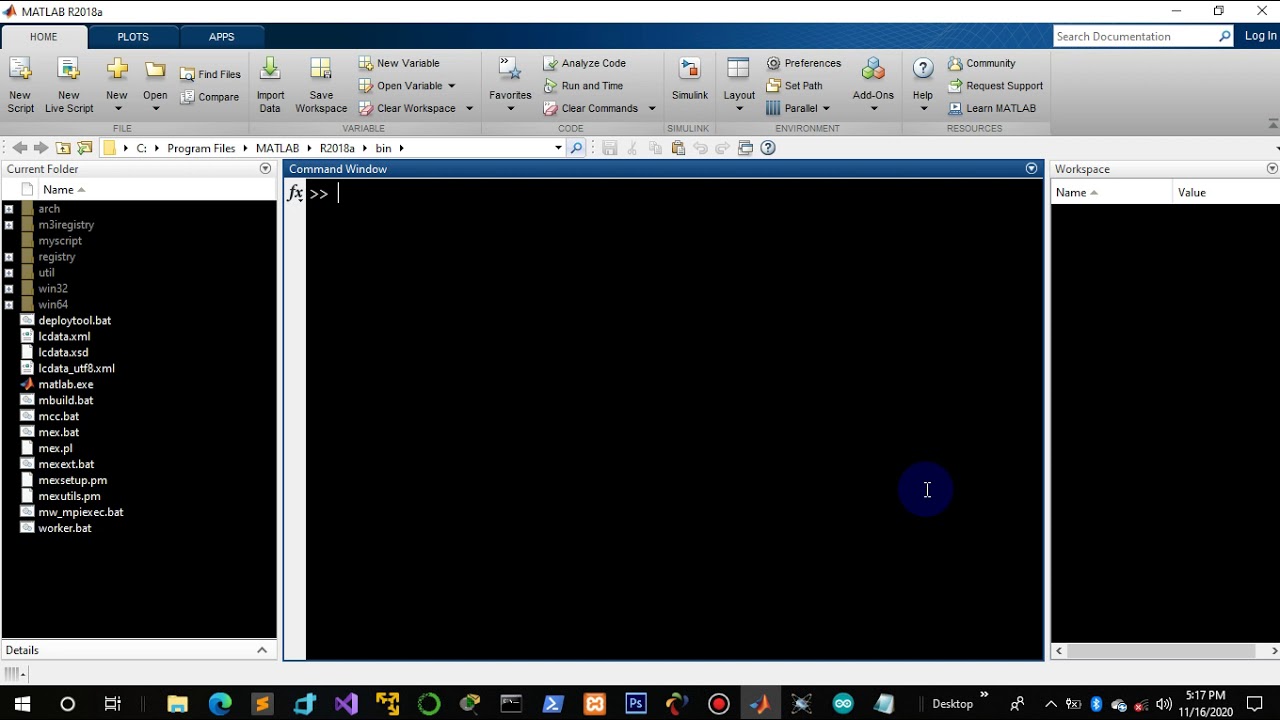
Task: Click Analyze Code
Action: point(585,63)
